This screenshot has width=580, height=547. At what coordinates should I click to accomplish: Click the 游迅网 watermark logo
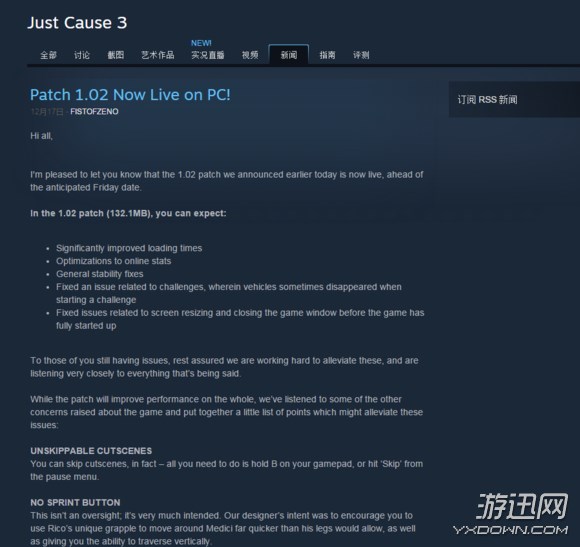(522, 507)
